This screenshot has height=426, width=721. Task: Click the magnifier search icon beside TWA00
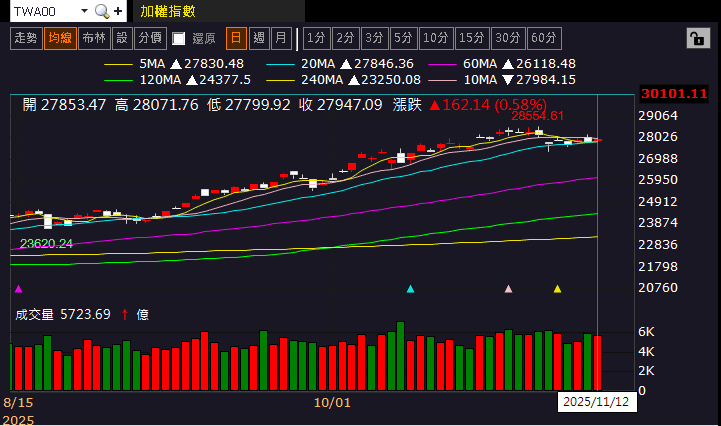coord(102,11)
